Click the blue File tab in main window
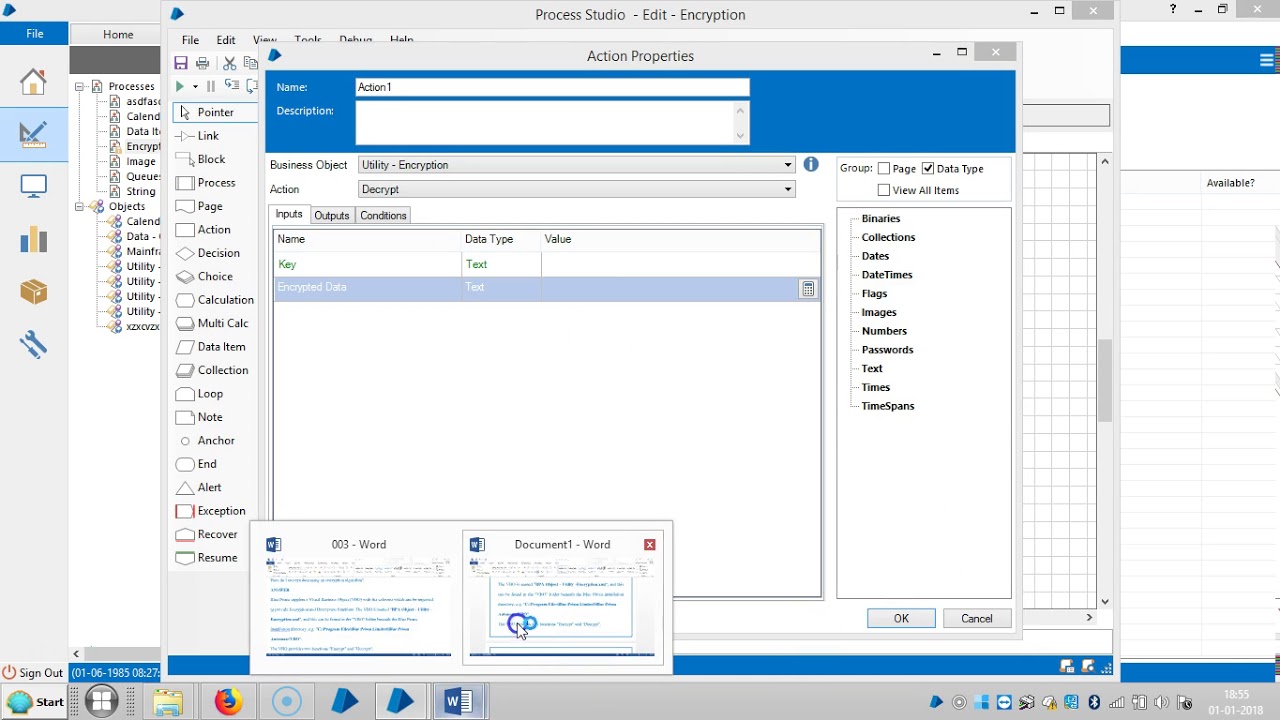The height and width of the screenshot is (720, 1280). click(35, 33)
